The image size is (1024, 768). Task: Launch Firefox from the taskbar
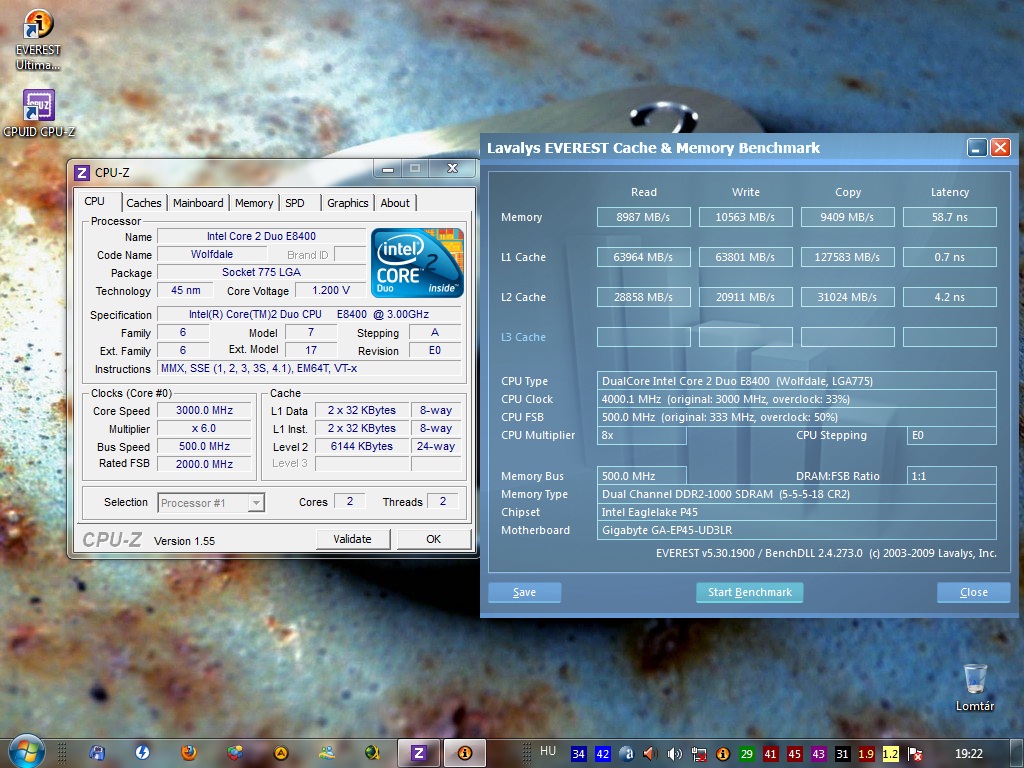click(189, 753)
